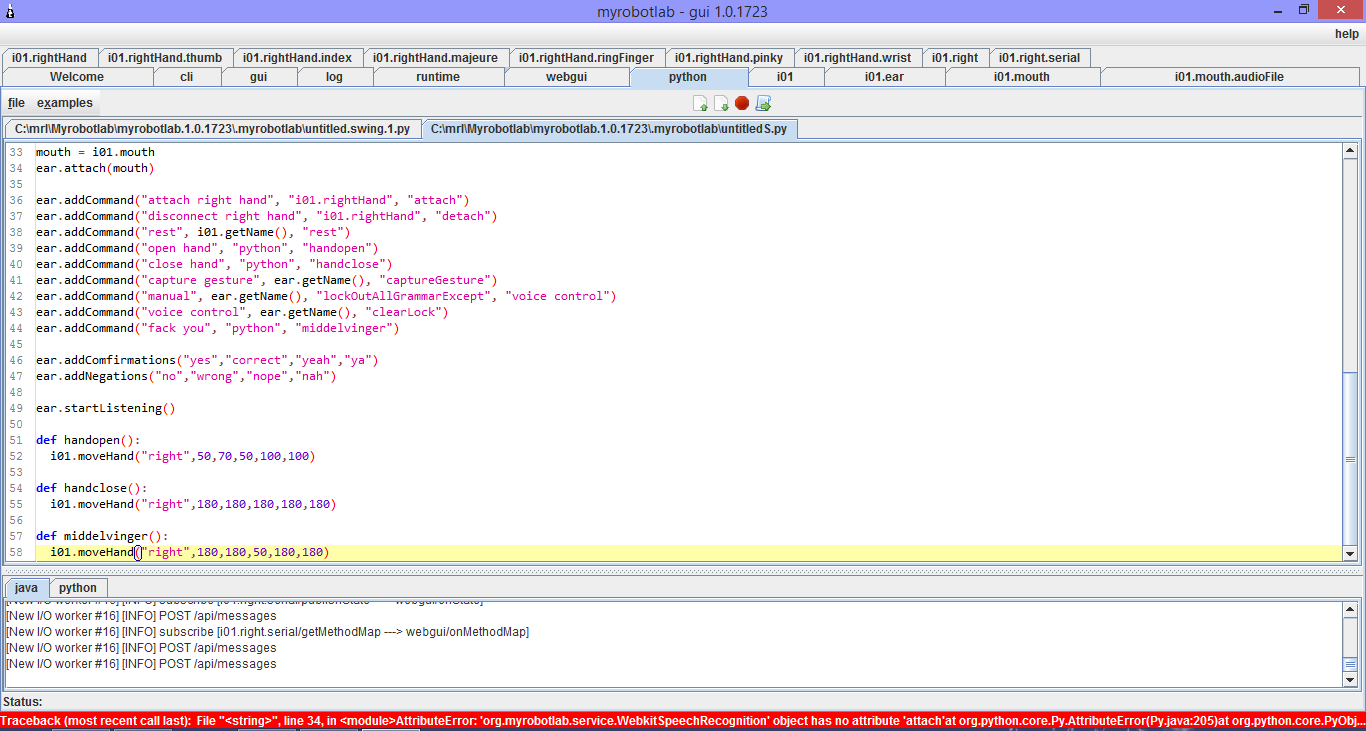Screen dimensions: 1366x731
Task: Open the i01.right.serial tab
Action: tap(1039, 58)
